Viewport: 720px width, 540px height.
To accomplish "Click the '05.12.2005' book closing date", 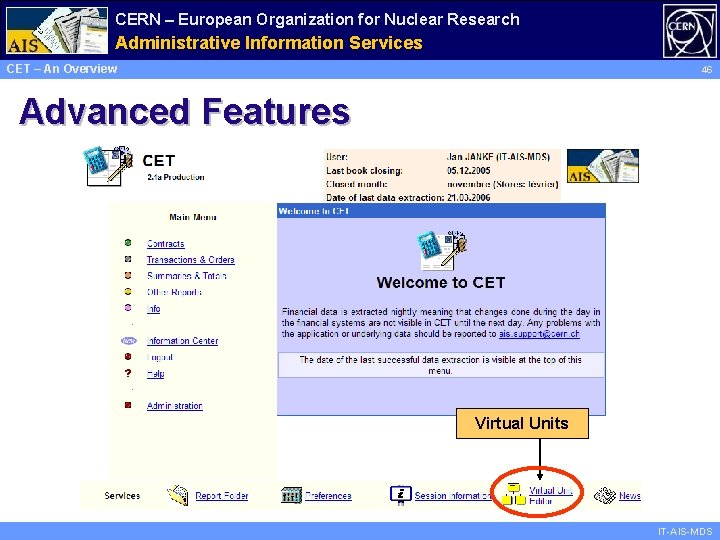I will [x=468, y=171].
